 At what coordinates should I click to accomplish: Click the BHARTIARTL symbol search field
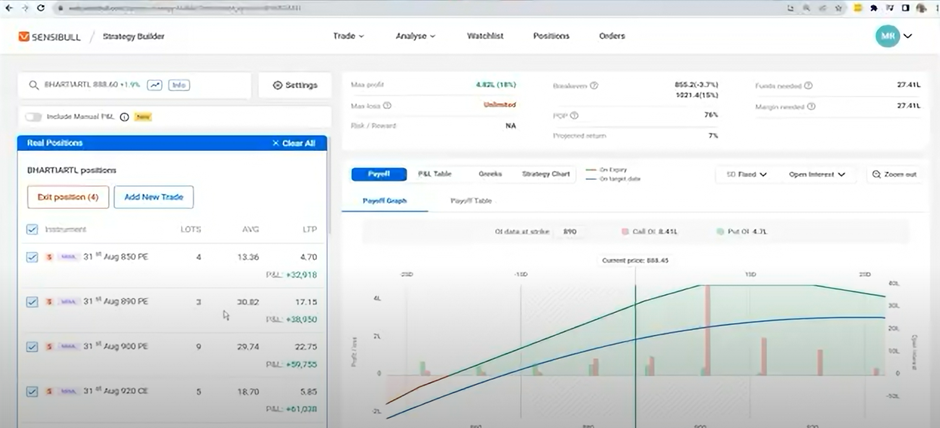click(134, 85)
